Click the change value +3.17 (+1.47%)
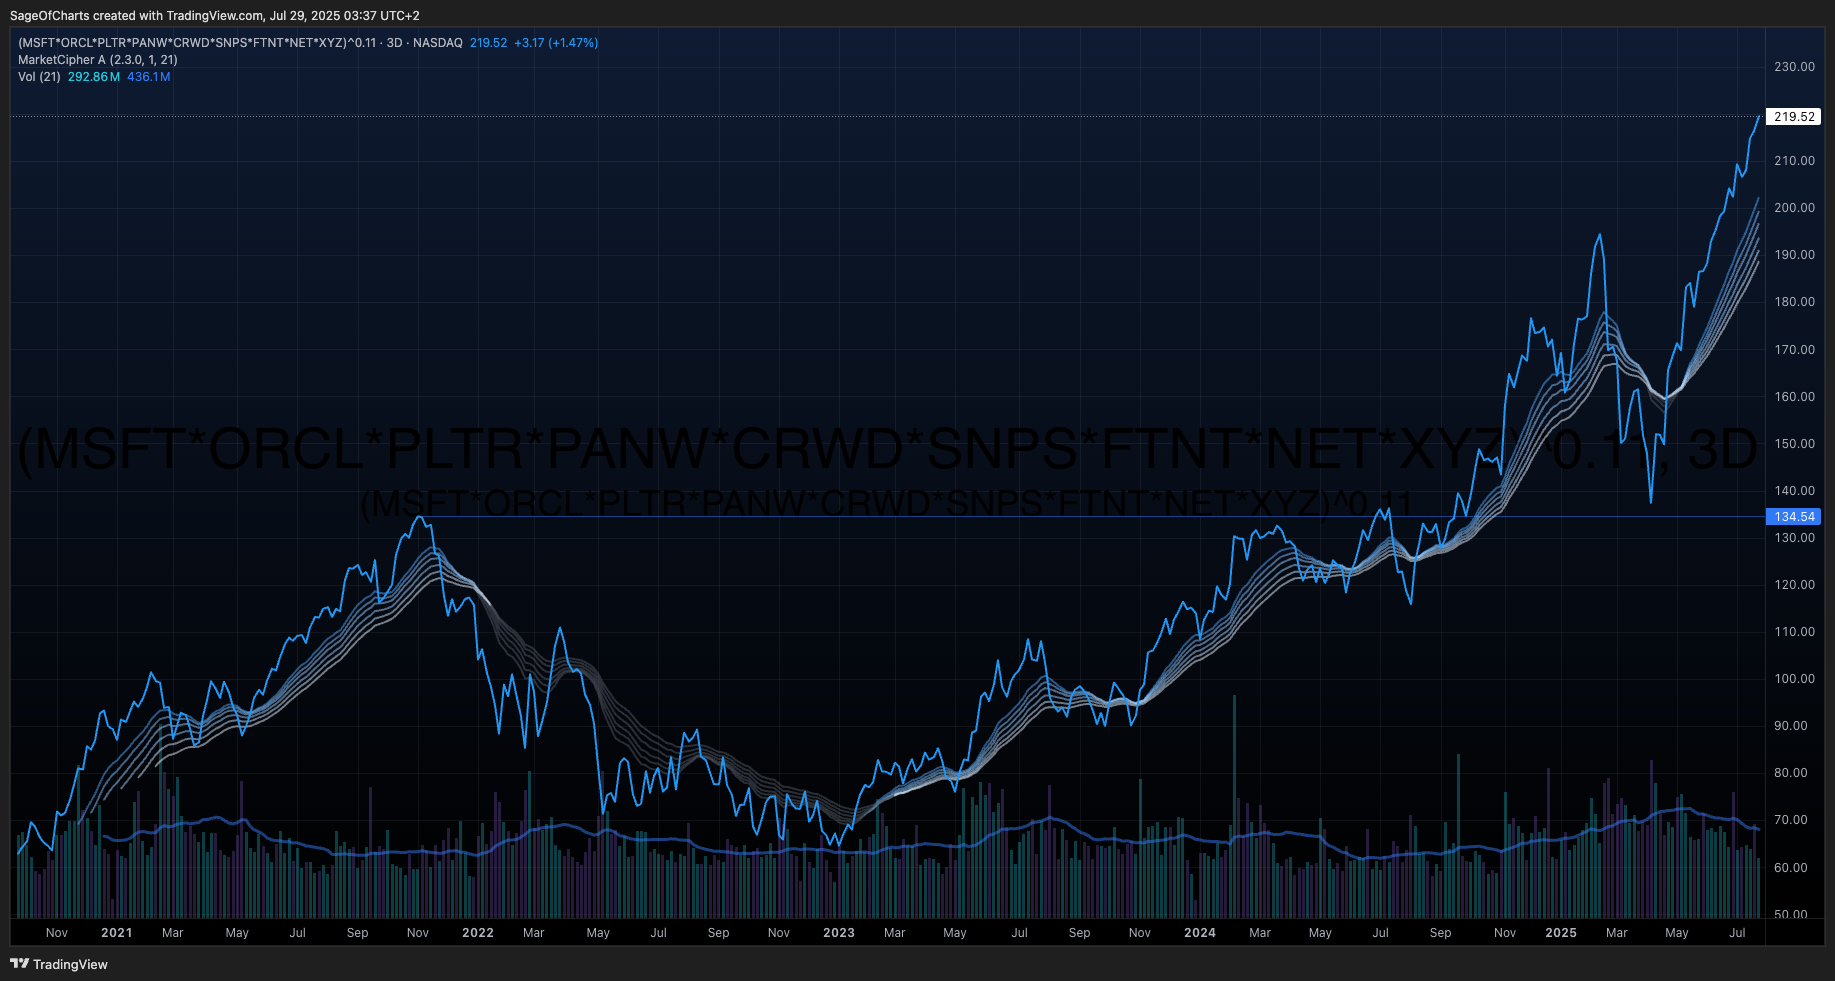Screen dimensions: 1835x981 (556, 43)
